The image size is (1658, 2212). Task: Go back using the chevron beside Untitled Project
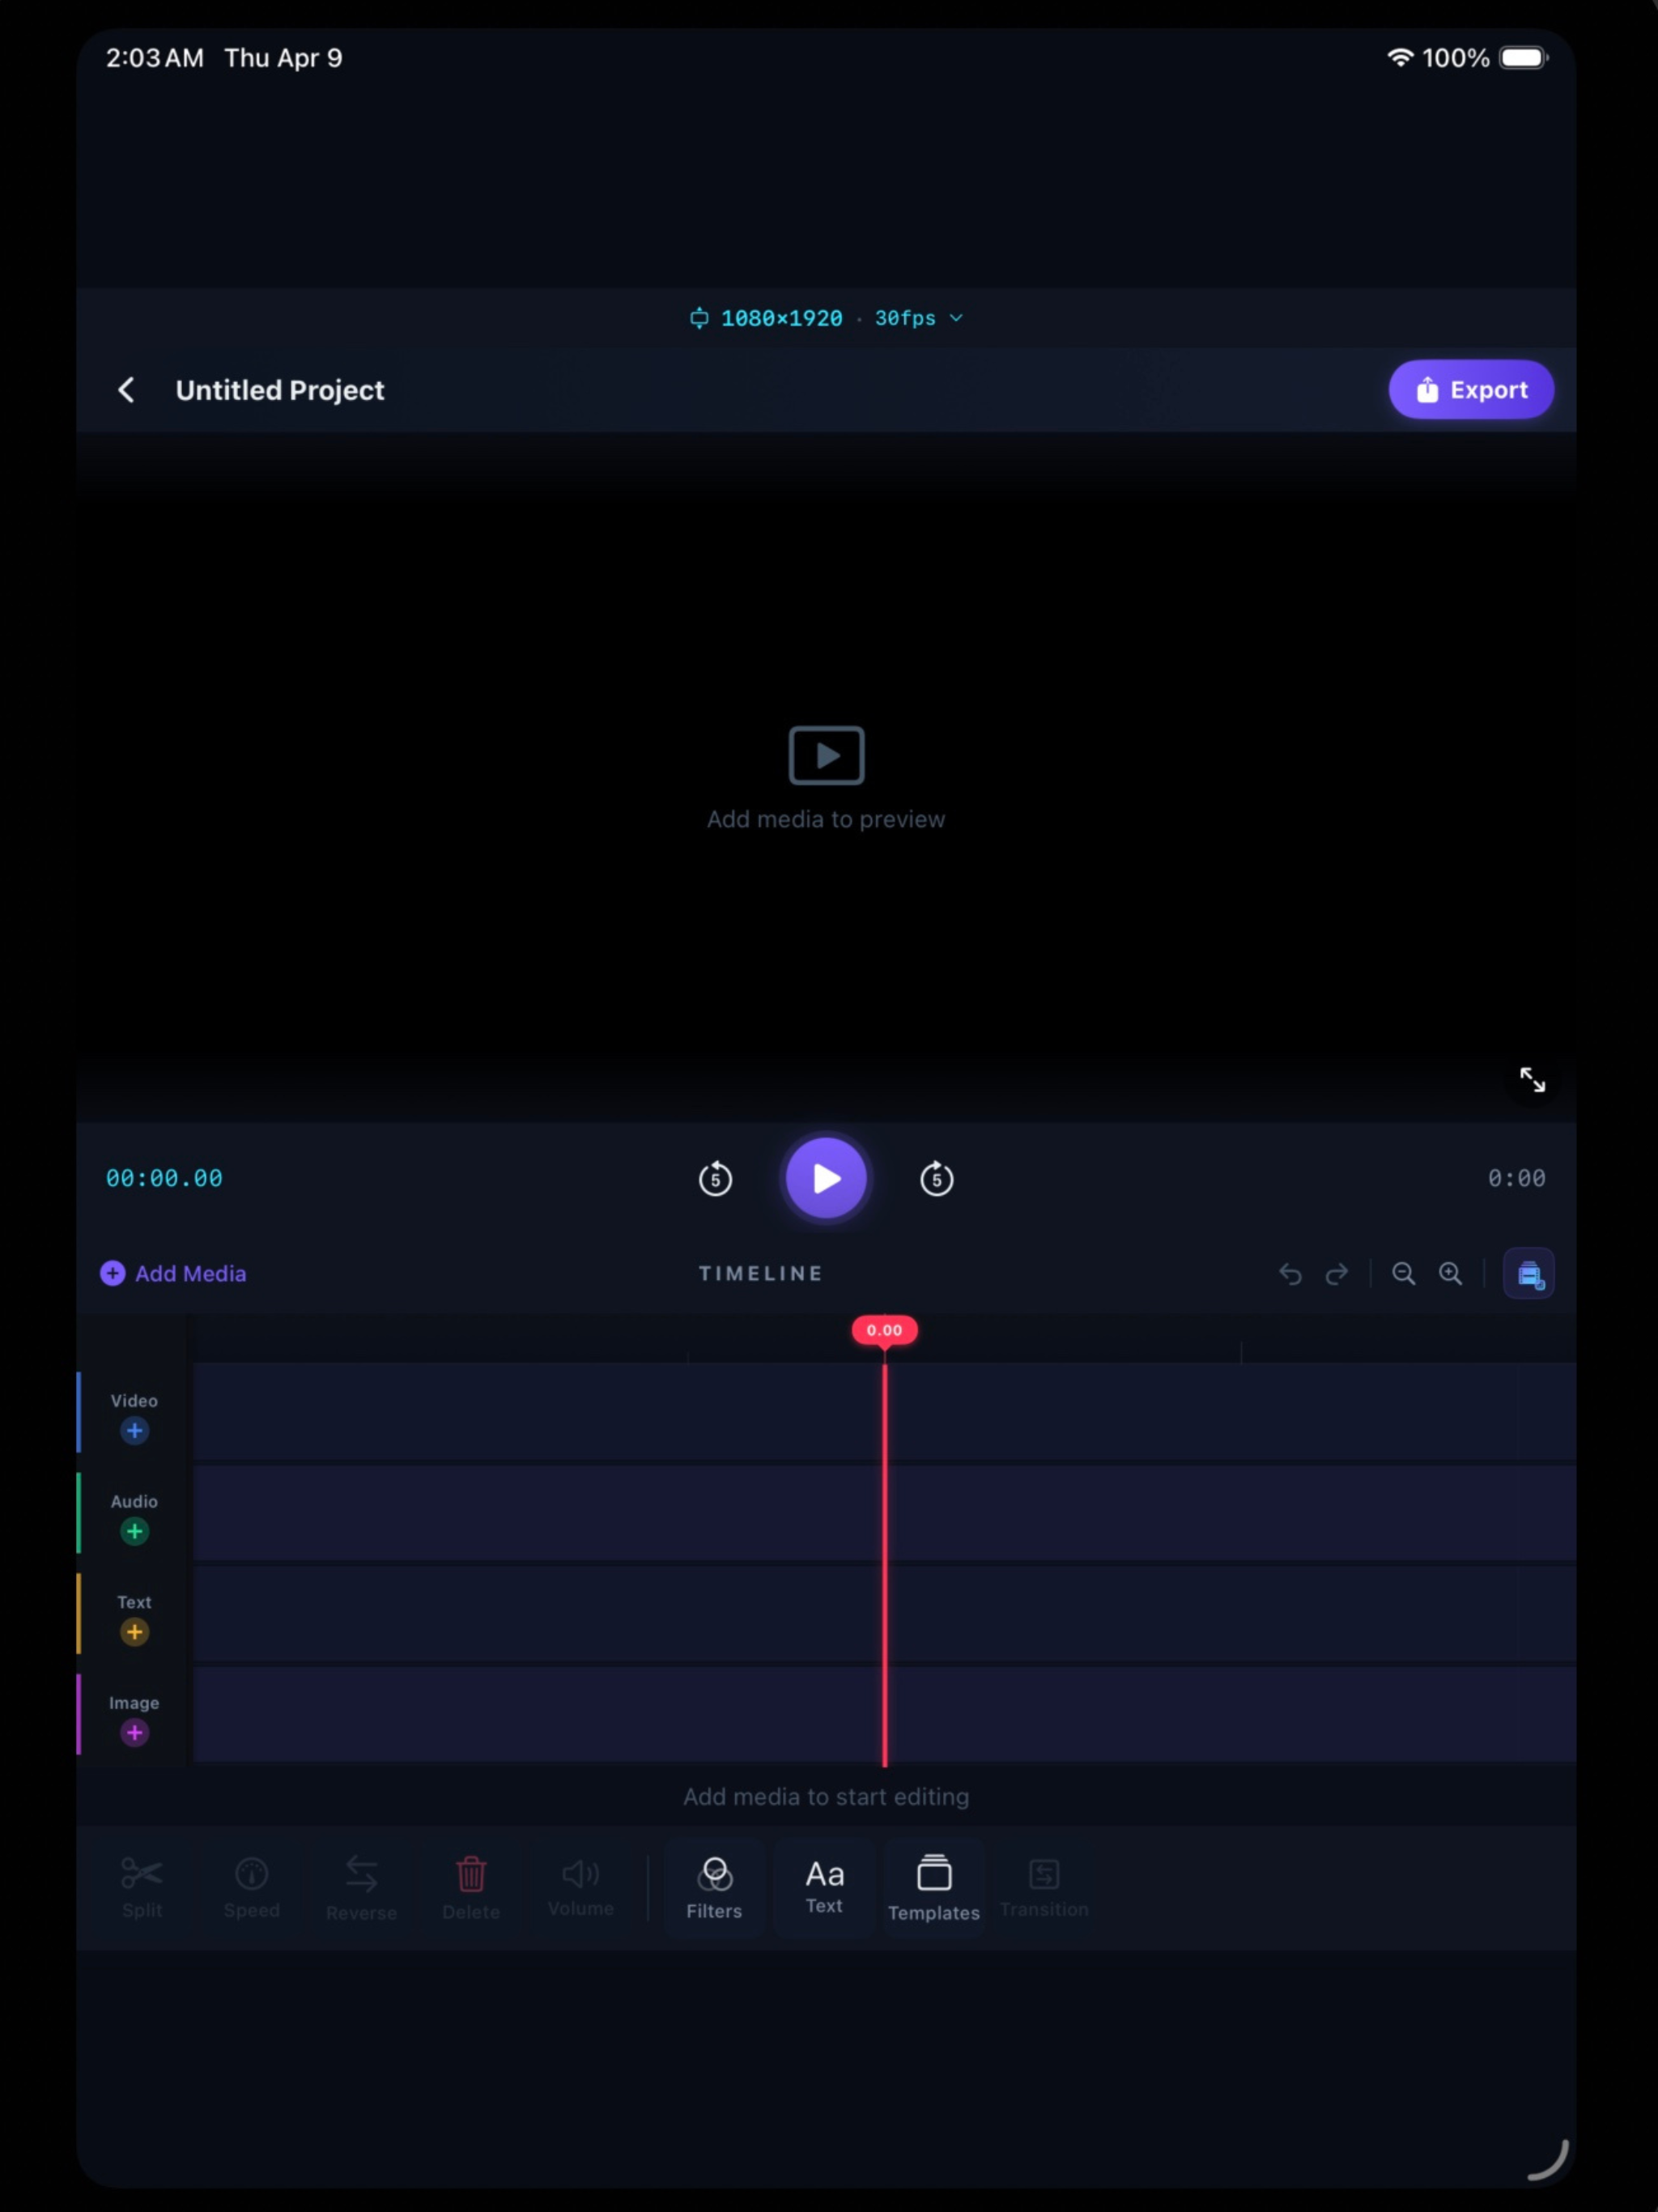point(126,390)
